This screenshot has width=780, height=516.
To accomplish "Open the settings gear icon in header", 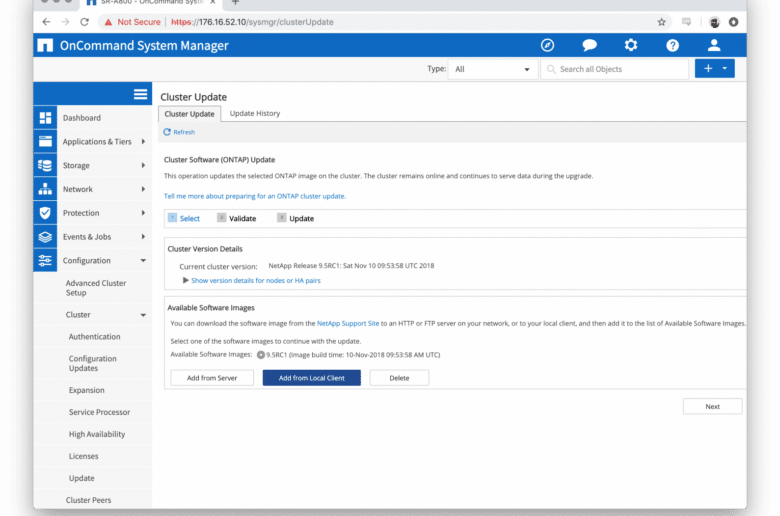I will [x=631, y=45].
